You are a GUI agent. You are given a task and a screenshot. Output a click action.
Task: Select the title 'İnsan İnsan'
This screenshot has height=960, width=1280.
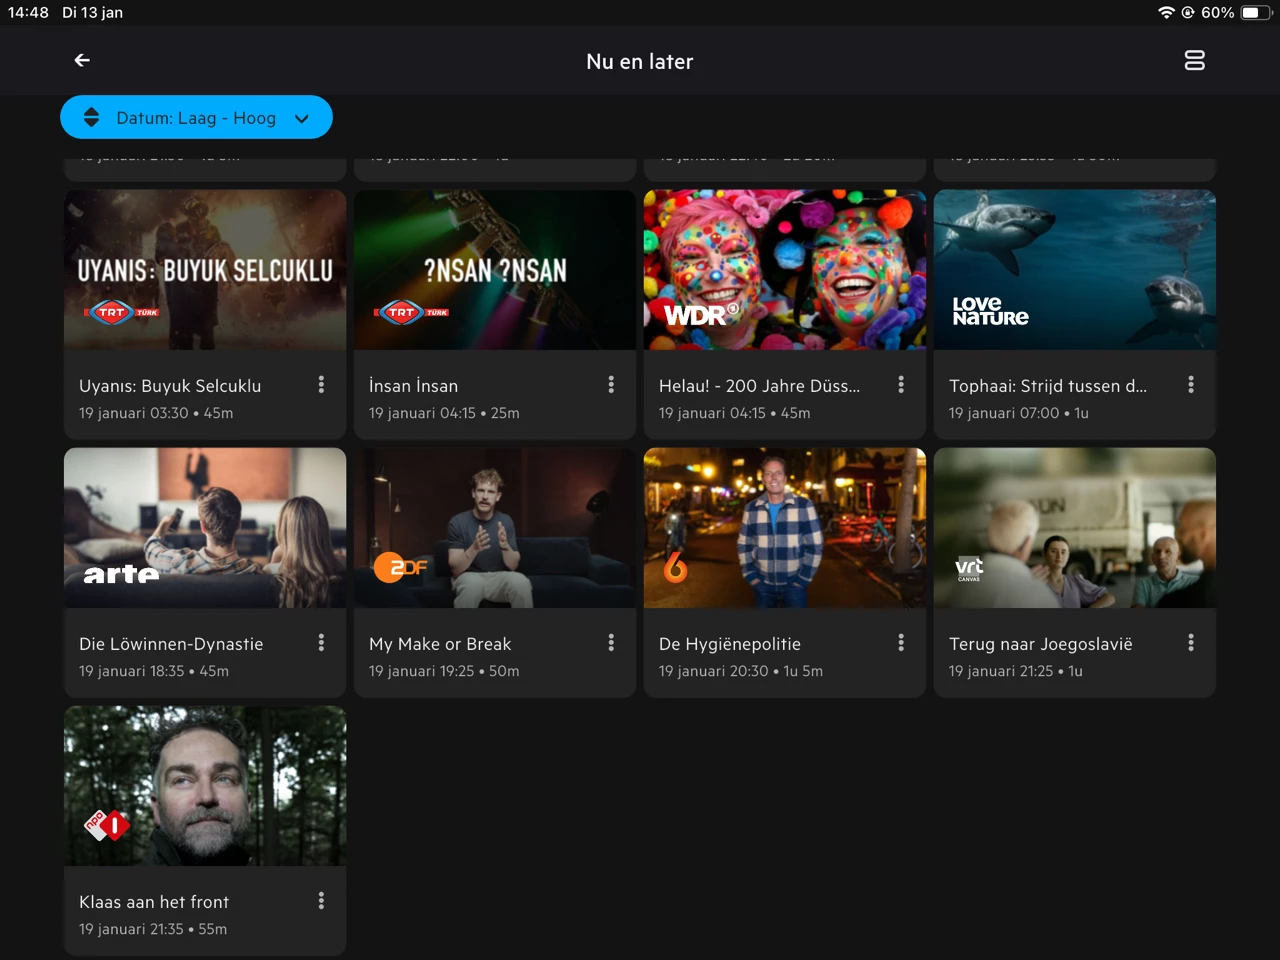coord(413,386)
